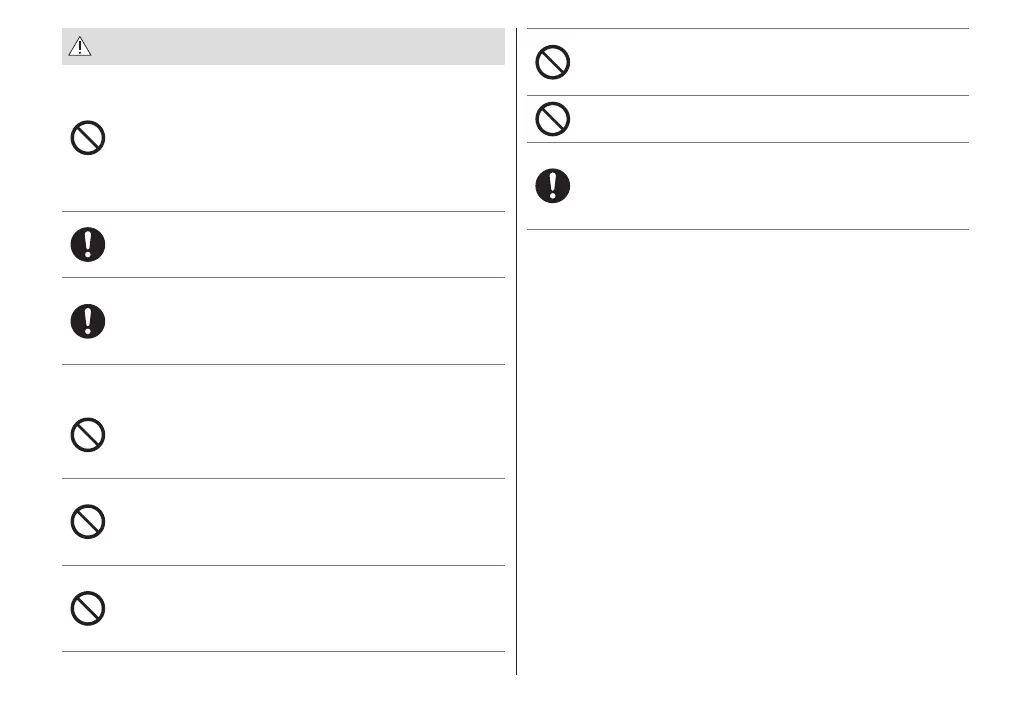Click the empty gray header bar beside the triangle
The width and height of the screenshot is (1032, 726).
click(x=300, y=47)
